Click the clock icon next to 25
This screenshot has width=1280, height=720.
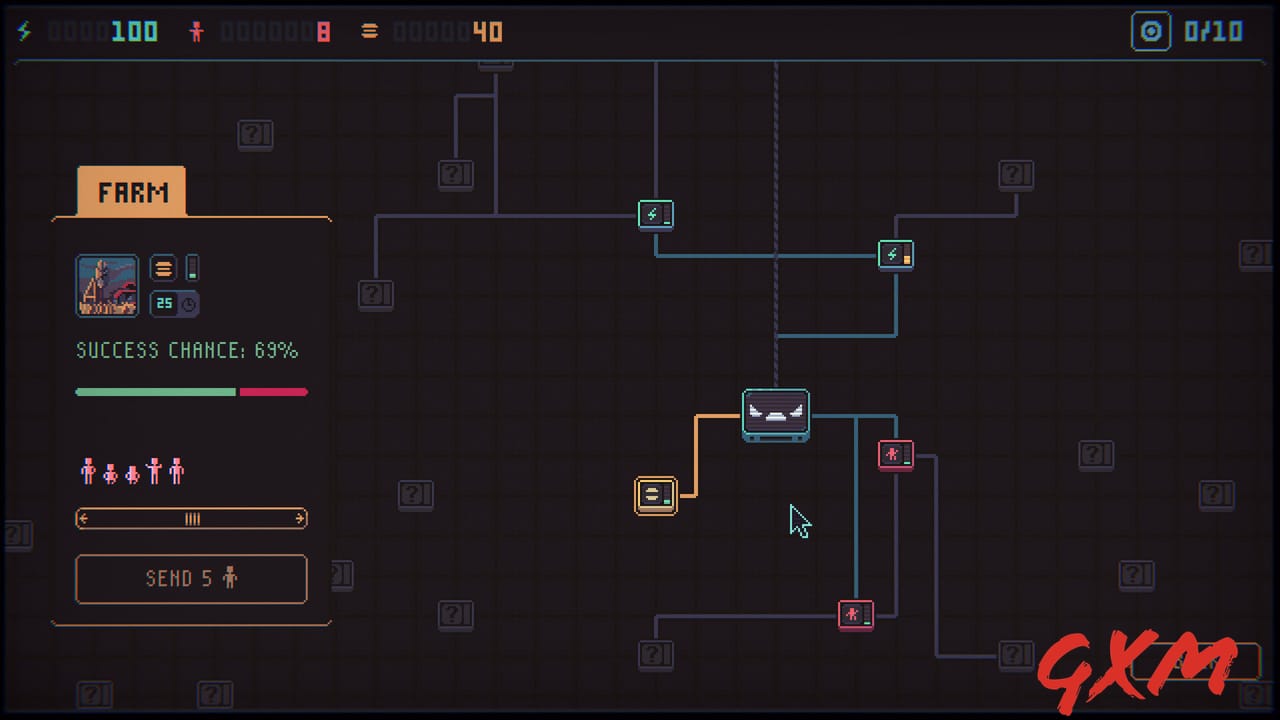pyautogui.click(x=189, y=304)
